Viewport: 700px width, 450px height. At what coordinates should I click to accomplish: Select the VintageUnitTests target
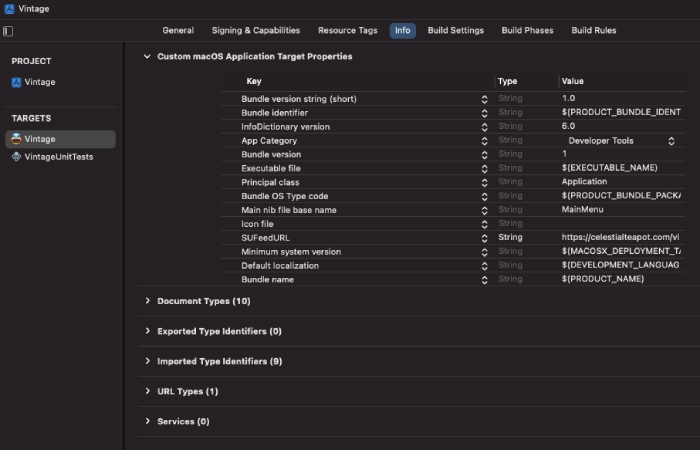click(53, 157)
